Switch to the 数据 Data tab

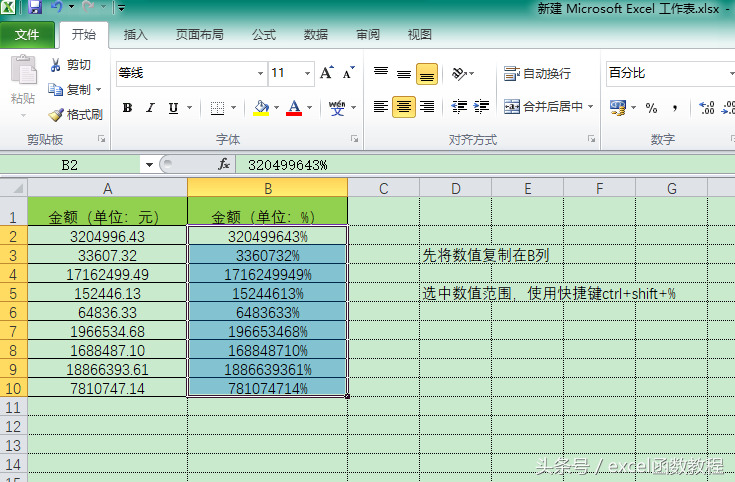point(315,35)
